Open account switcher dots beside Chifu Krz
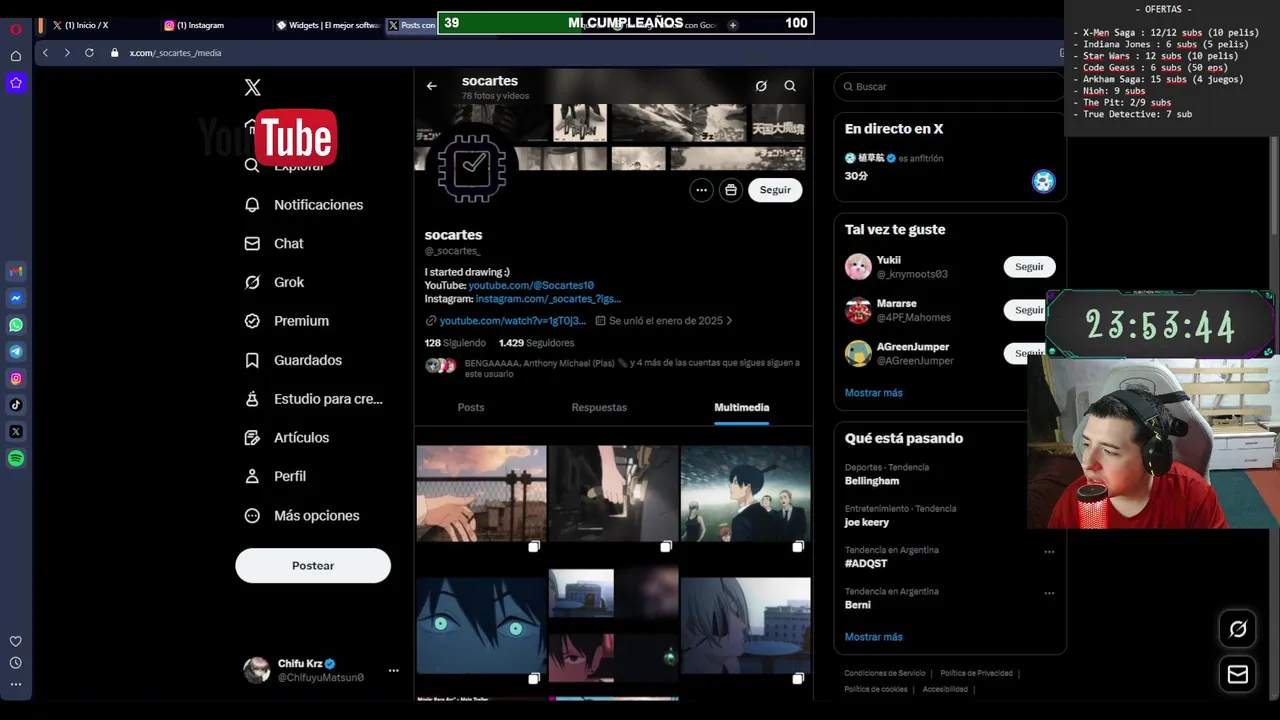Viewport: 1280px width, 720px height. (393, 670)
